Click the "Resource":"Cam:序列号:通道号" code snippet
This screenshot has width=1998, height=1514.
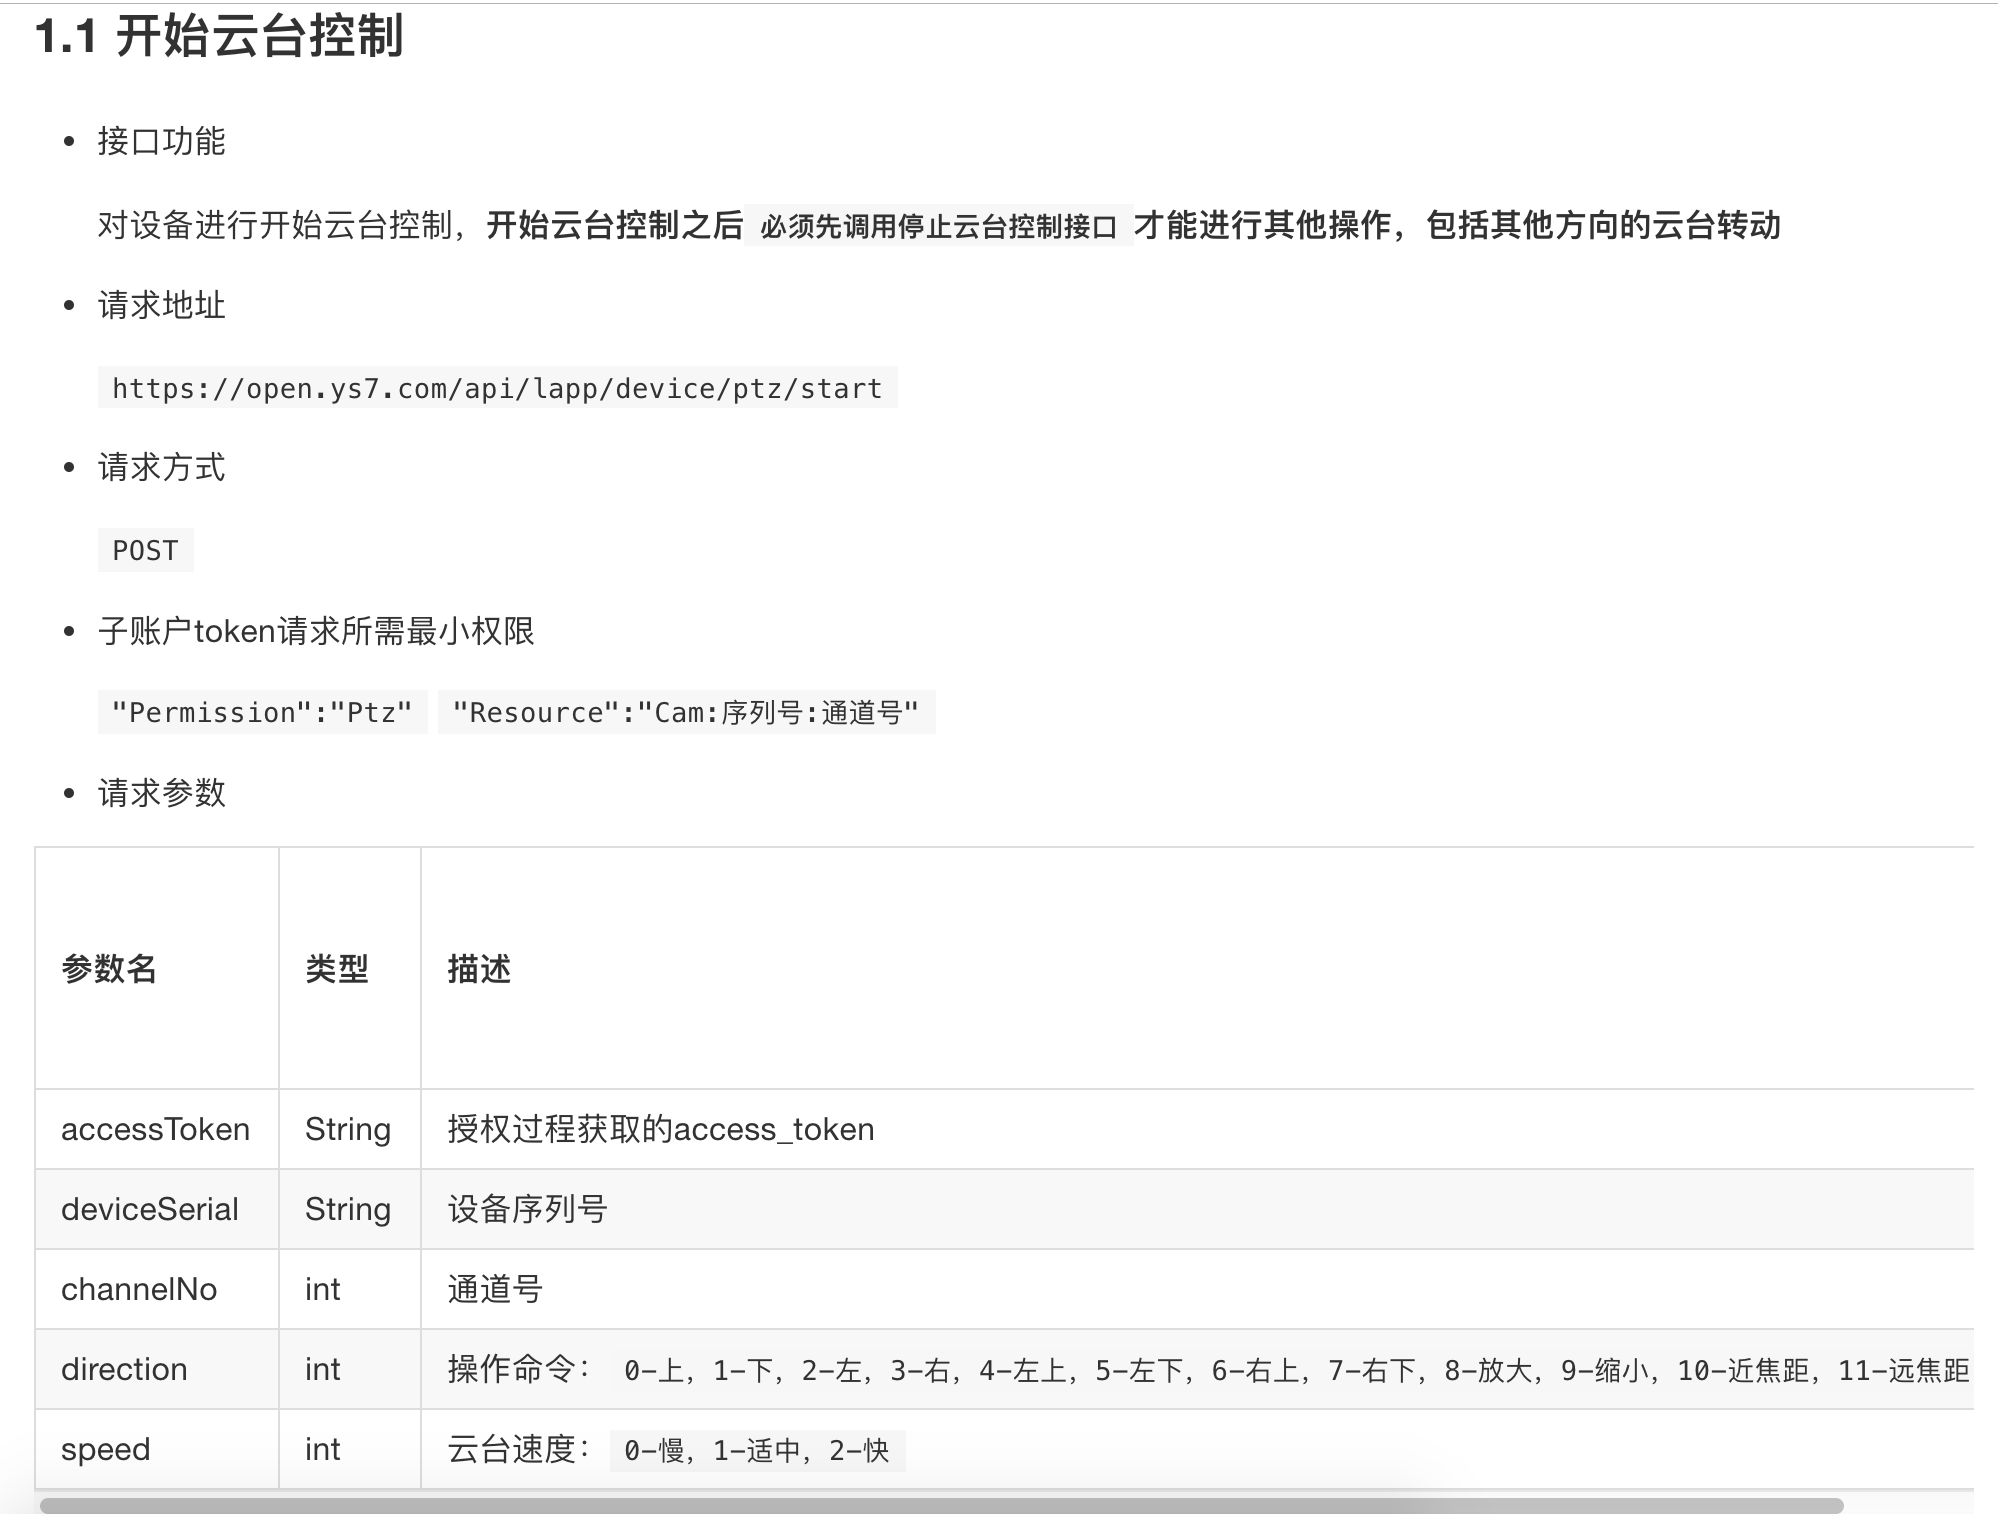[686, 712]
